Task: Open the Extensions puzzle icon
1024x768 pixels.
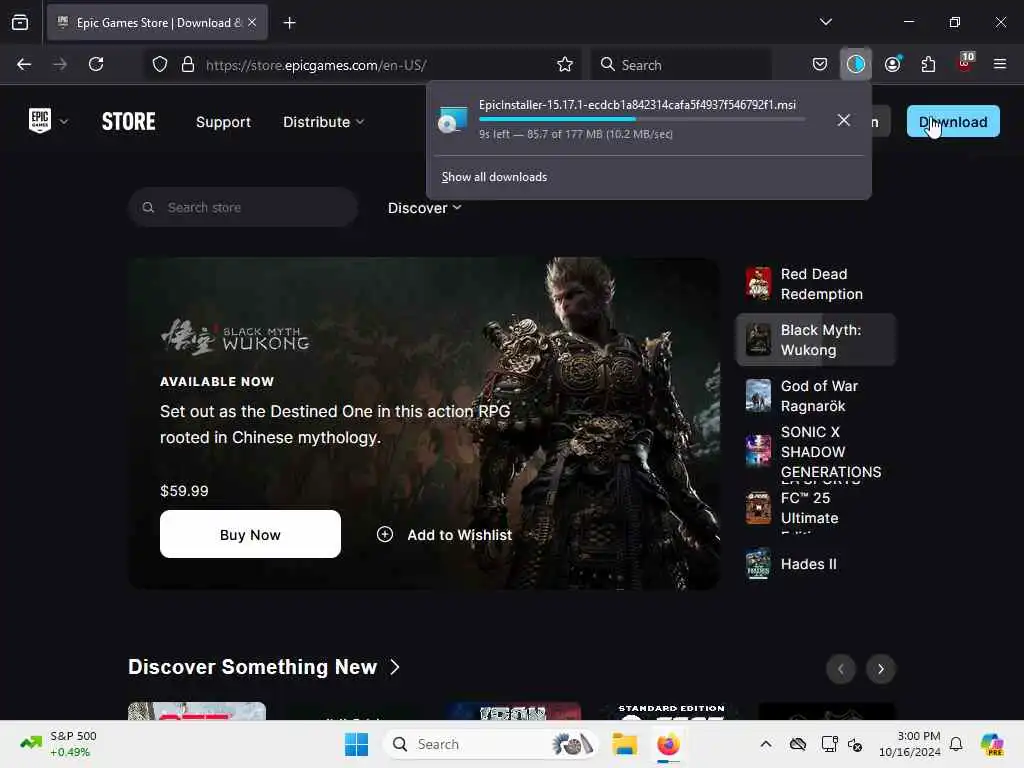Action: tap(928, 64)
